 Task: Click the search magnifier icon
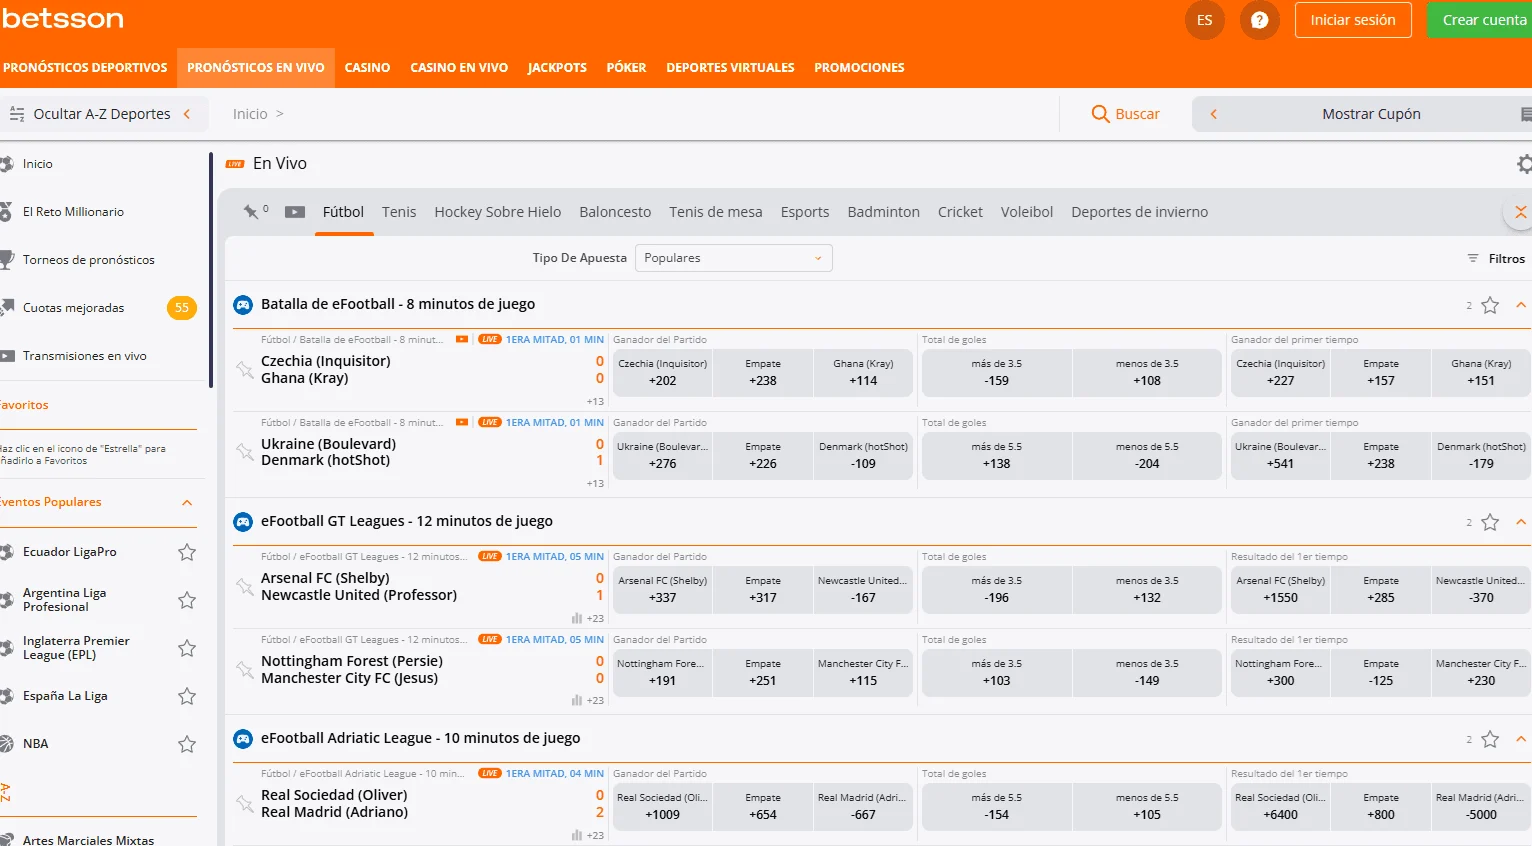click(x=1101, y=114)
